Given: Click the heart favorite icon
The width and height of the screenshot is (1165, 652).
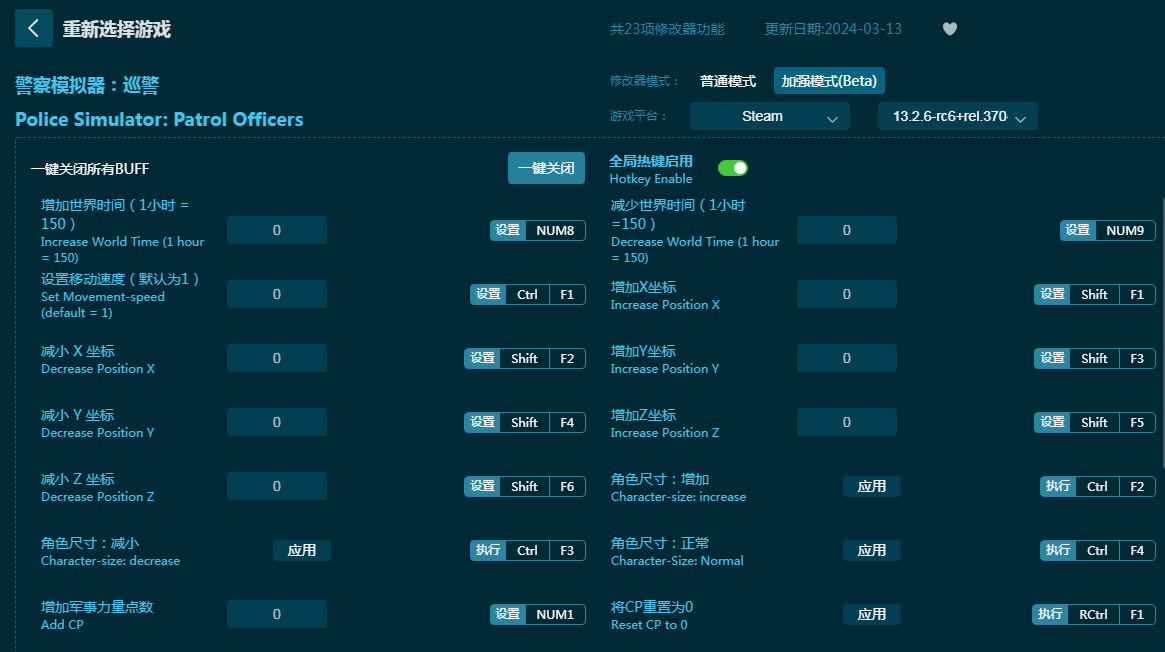Looking at the screenshot, I should point(950,29).
